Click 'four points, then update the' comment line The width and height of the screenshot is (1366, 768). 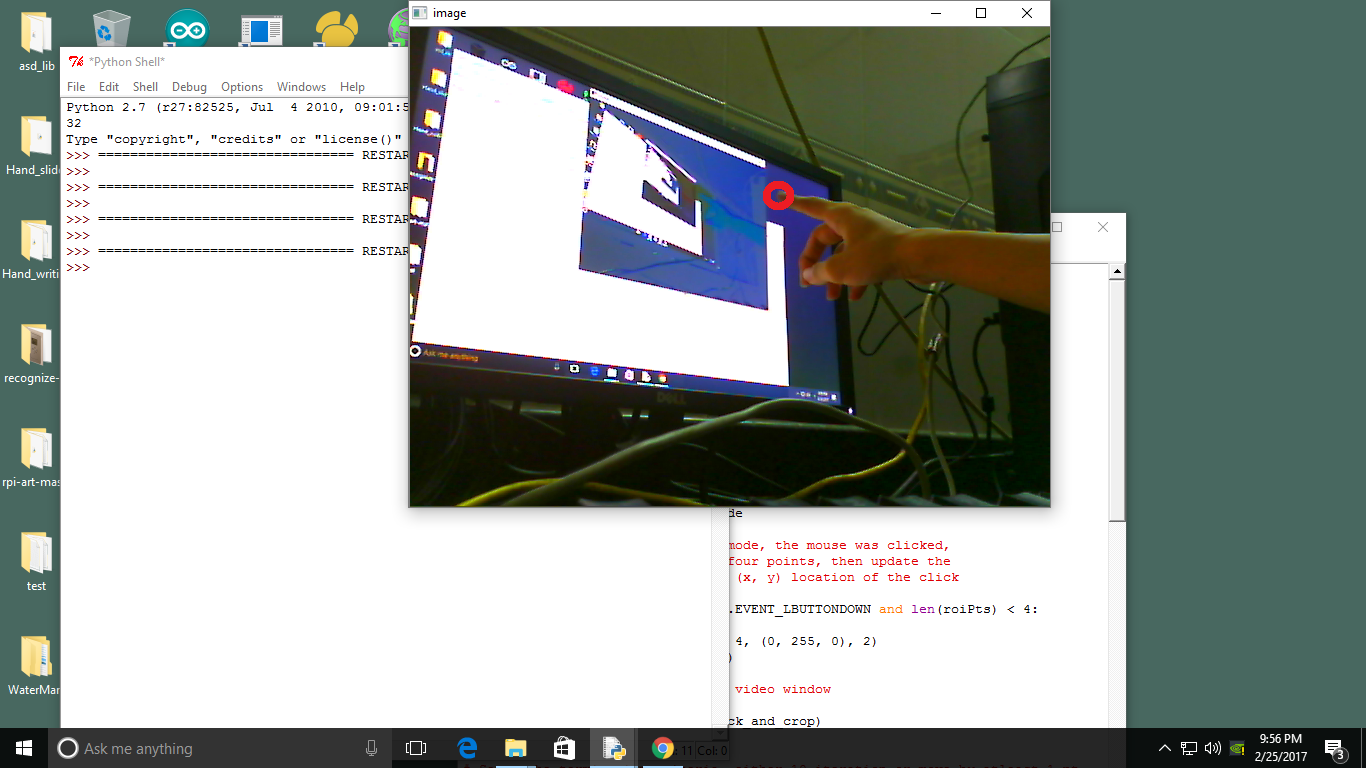(x=838, y=561)
